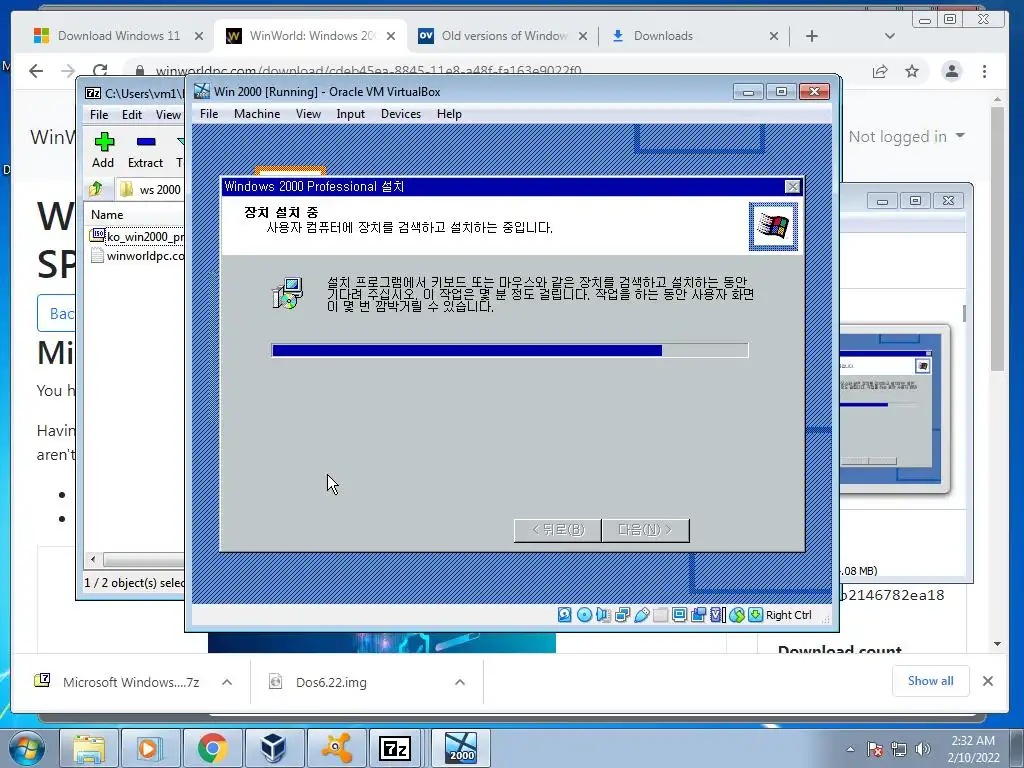Click the USB devices icon in VirtualBox status bar
The height and width of the screenshot is (768, 1024).
point(641,615)
